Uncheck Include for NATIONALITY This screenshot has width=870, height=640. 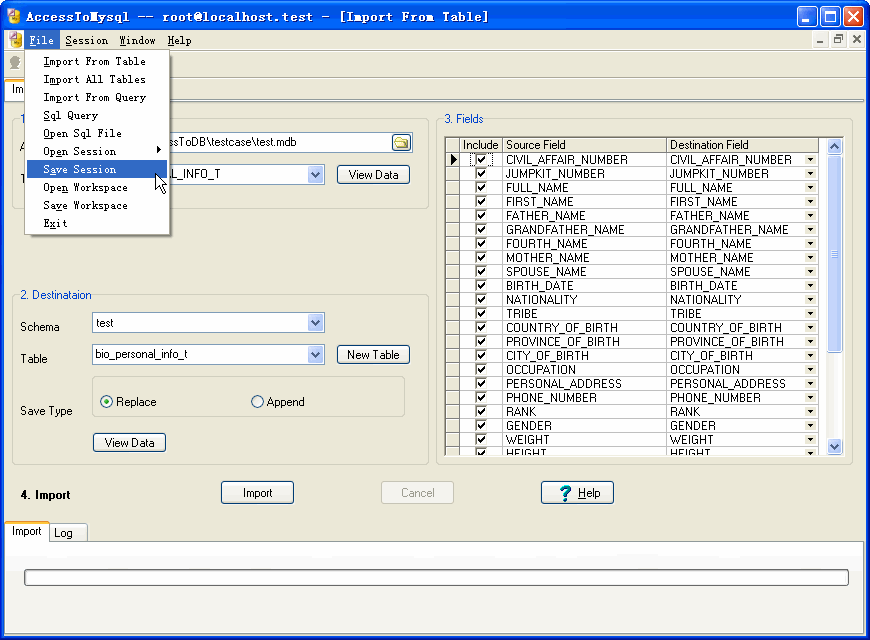coord(481,299)
